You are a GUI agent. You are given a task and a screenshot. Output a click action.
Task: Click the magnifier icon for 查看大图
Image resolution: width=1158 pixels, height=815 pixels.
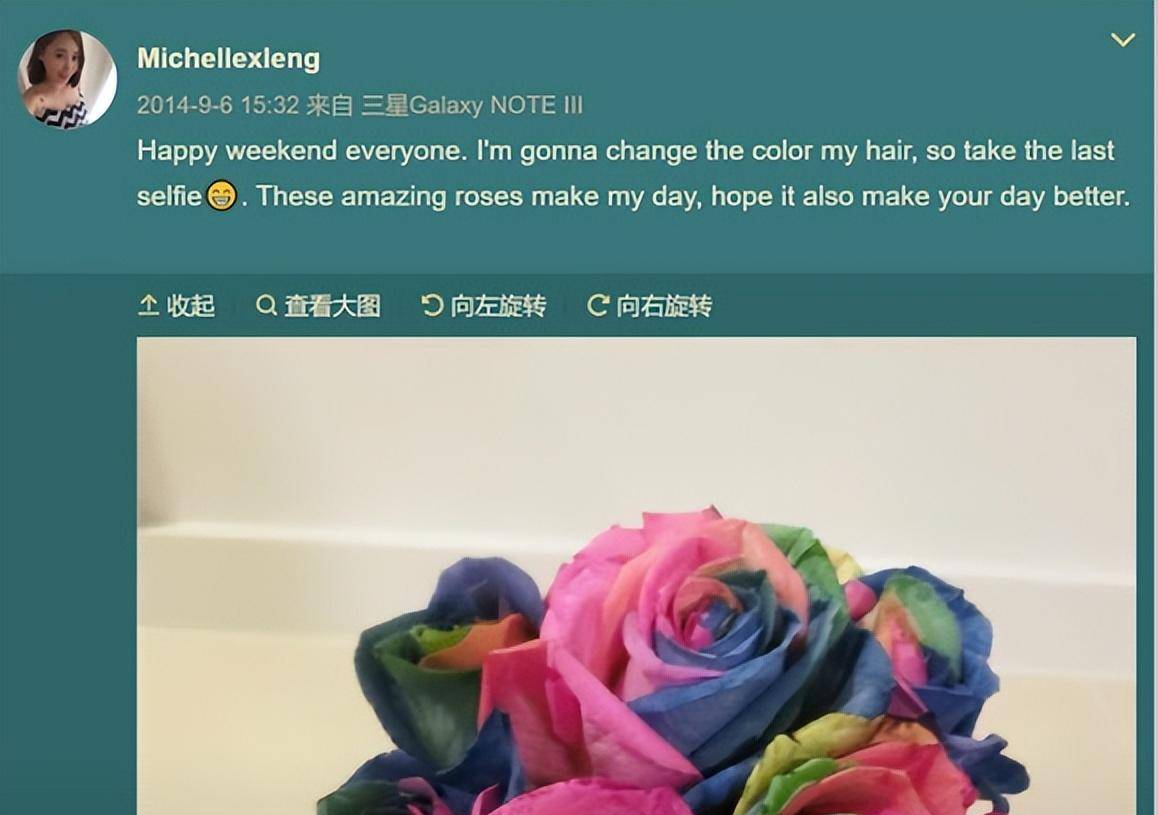pos(265,305)
